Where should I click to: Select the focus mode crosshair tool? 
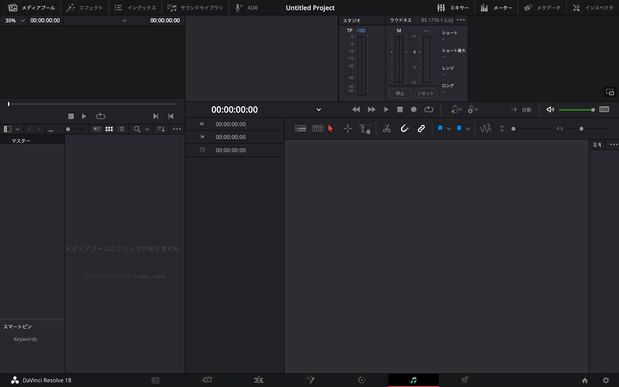pyautogui.click(x=347, y=129)
